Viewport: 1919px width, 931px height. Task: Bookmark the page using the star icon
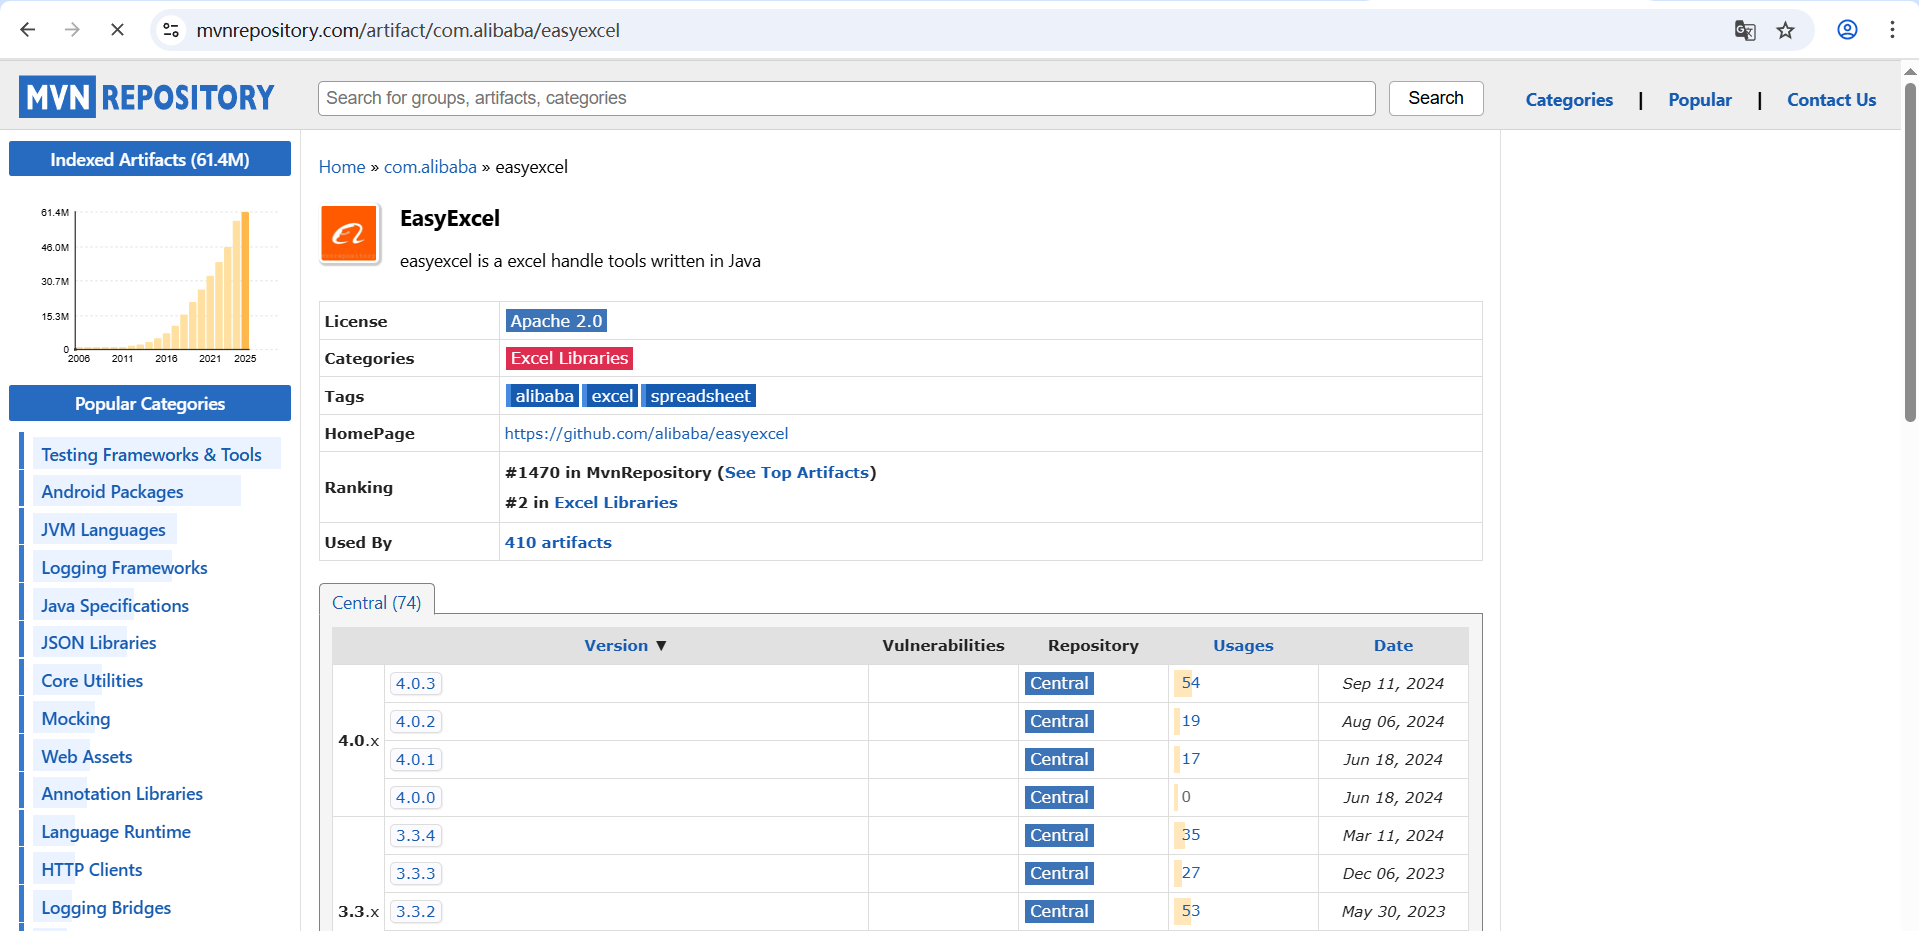(1786, 30)
